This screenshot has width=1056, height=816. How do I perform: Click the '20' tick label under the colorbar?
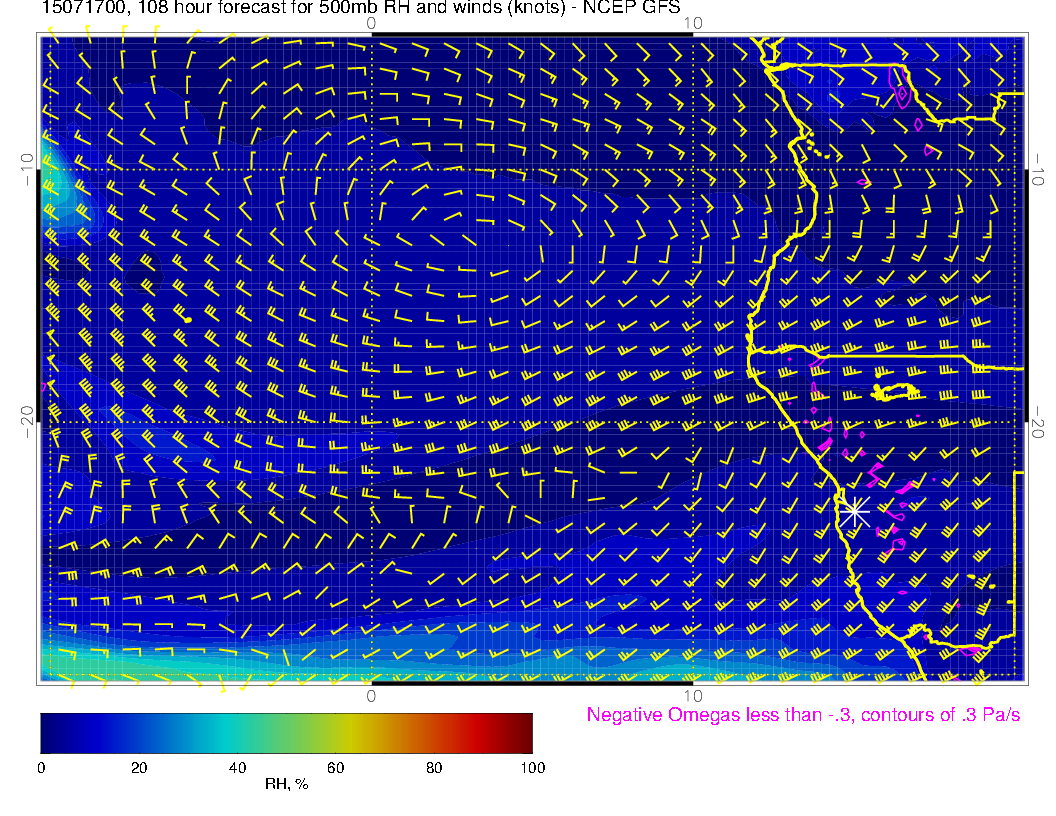(139, 767)
